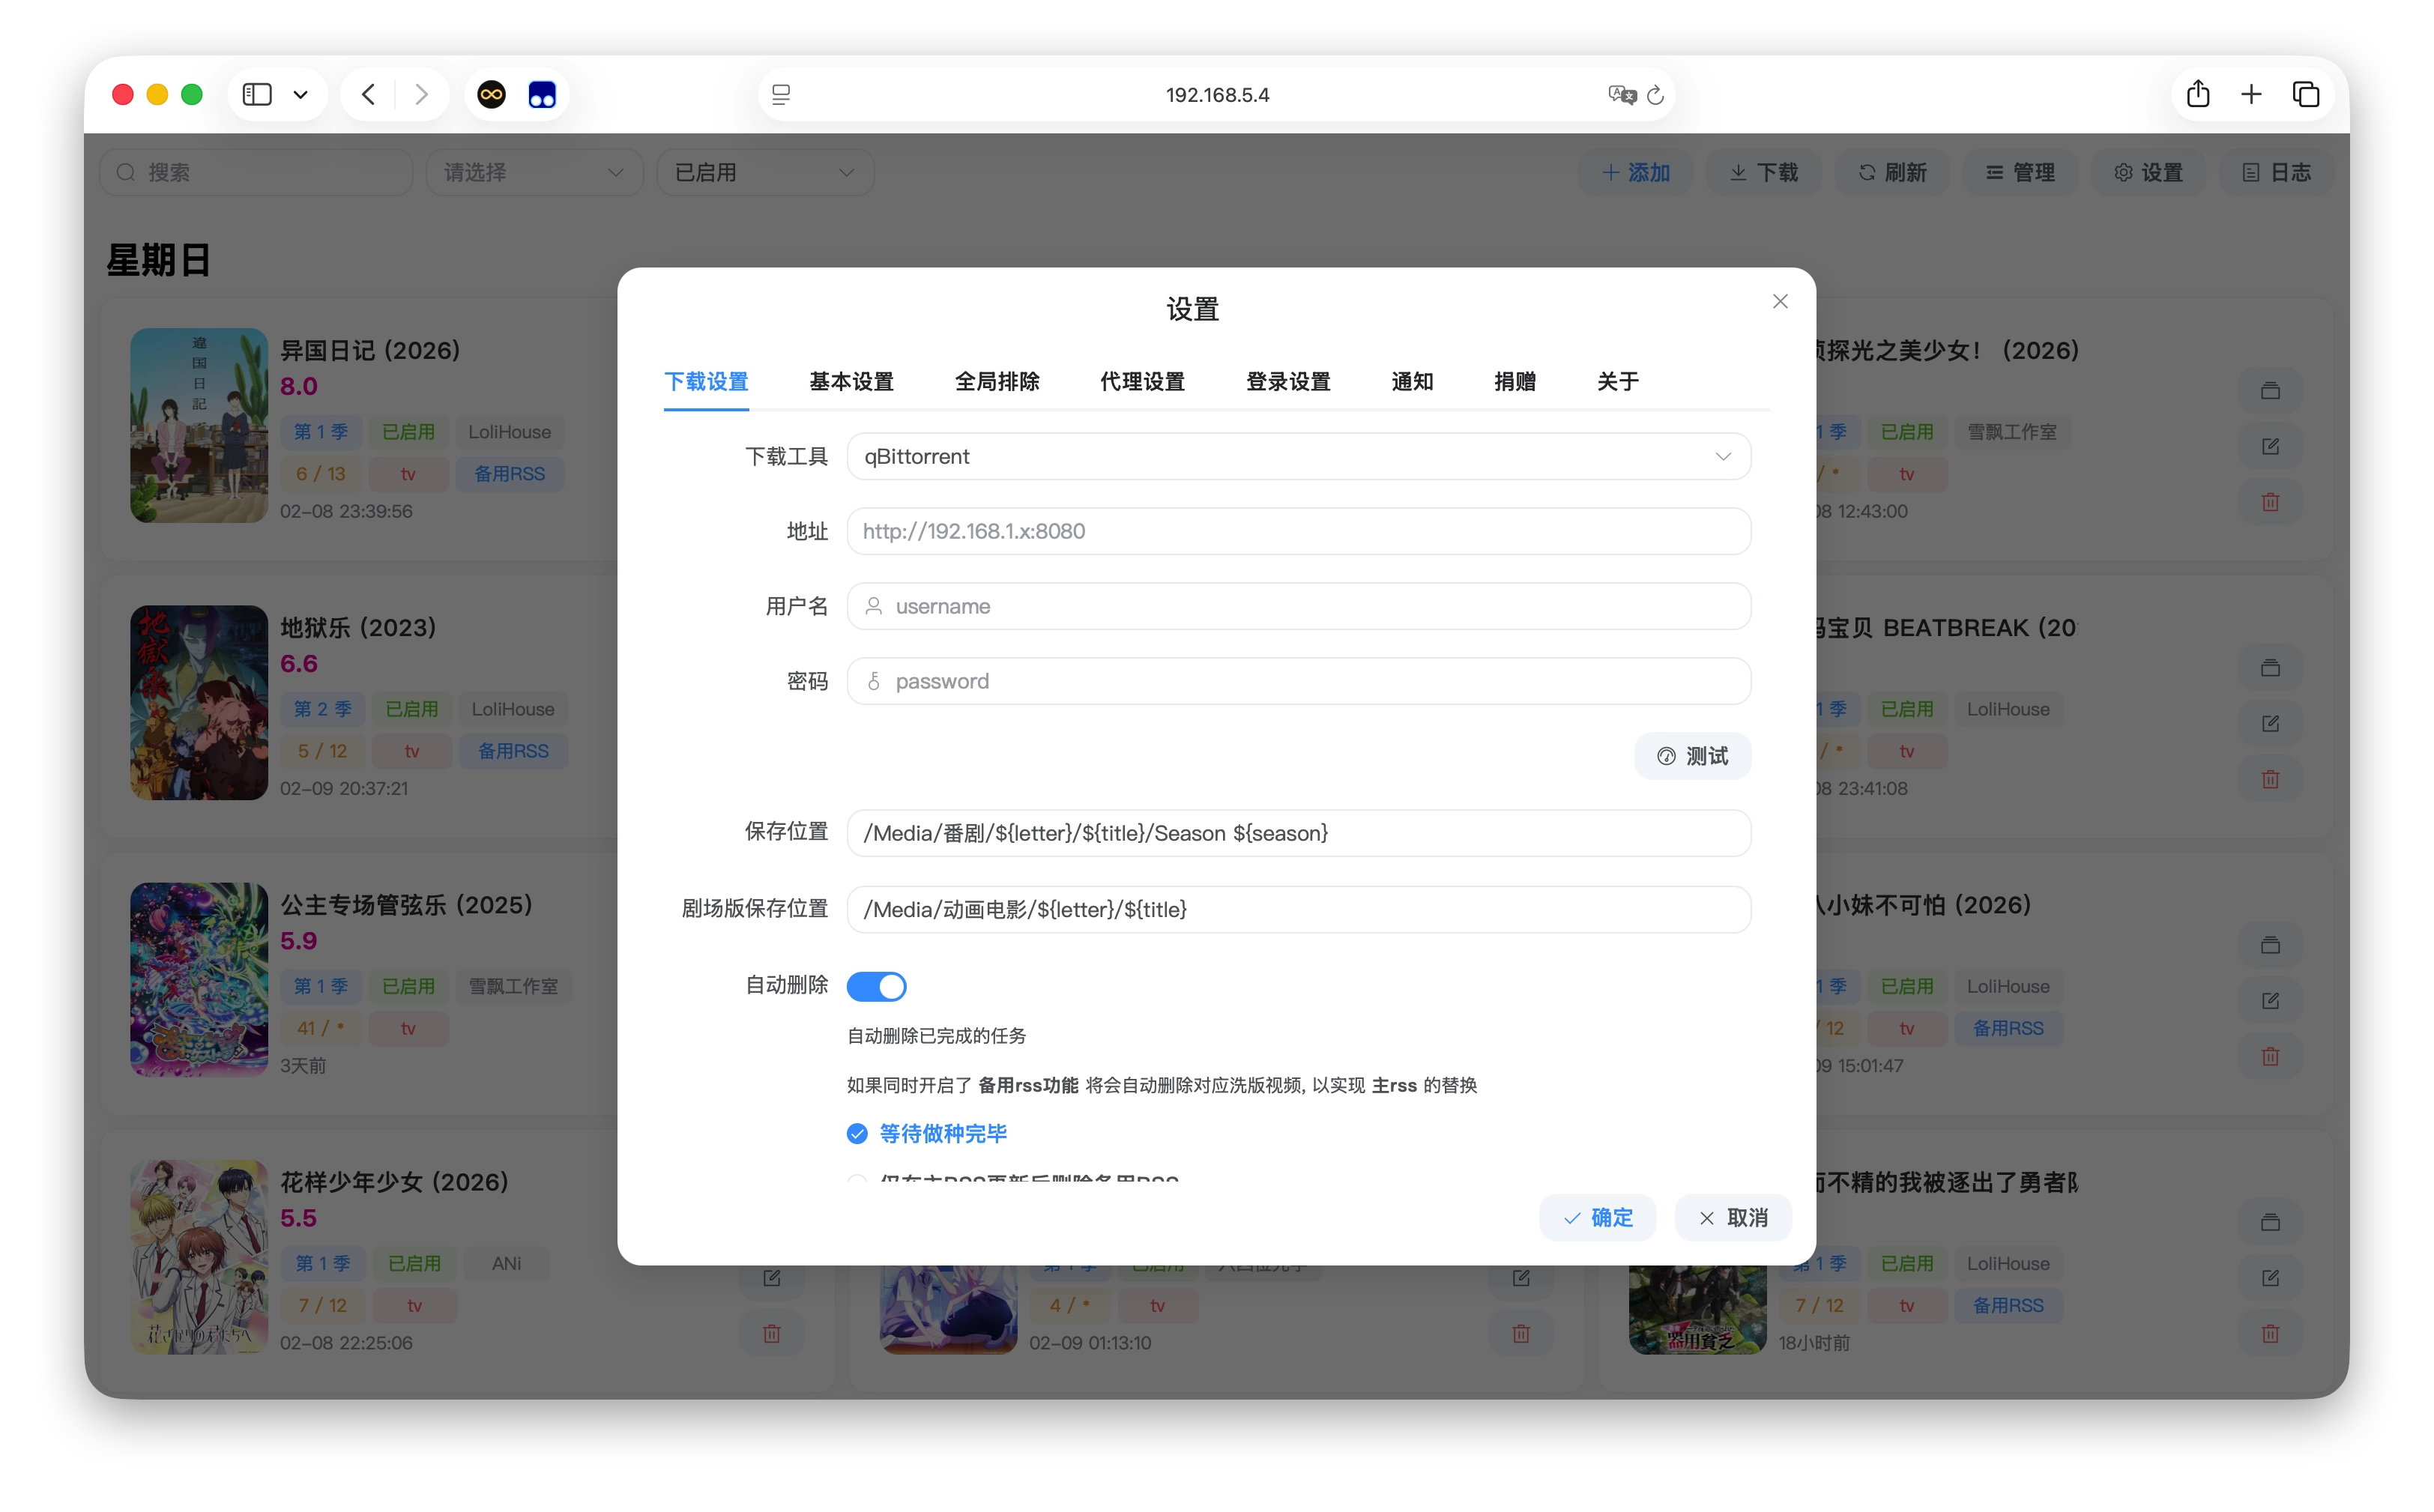Disable the 自动删除 toggle switch

[877, 986]
